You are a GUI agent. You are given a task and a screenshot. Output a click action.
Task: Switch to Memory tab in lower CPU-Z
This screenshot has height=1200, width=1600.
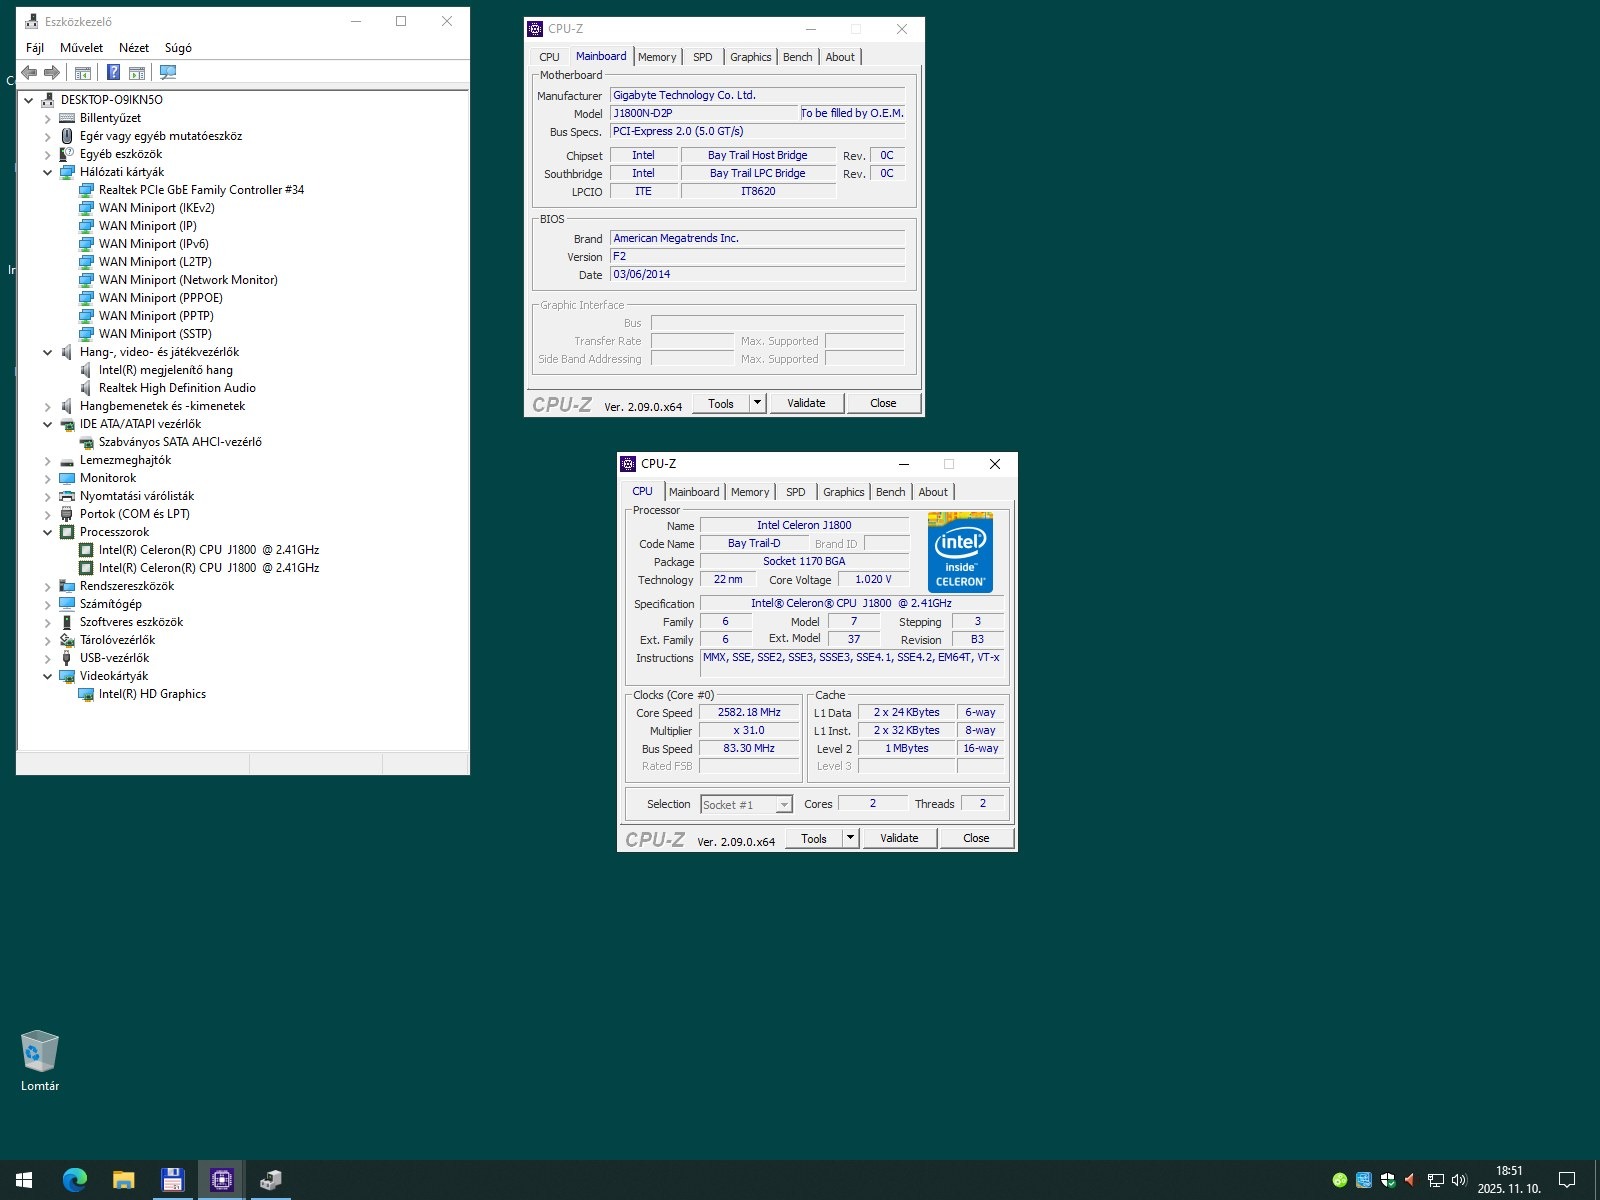(749, 492)
